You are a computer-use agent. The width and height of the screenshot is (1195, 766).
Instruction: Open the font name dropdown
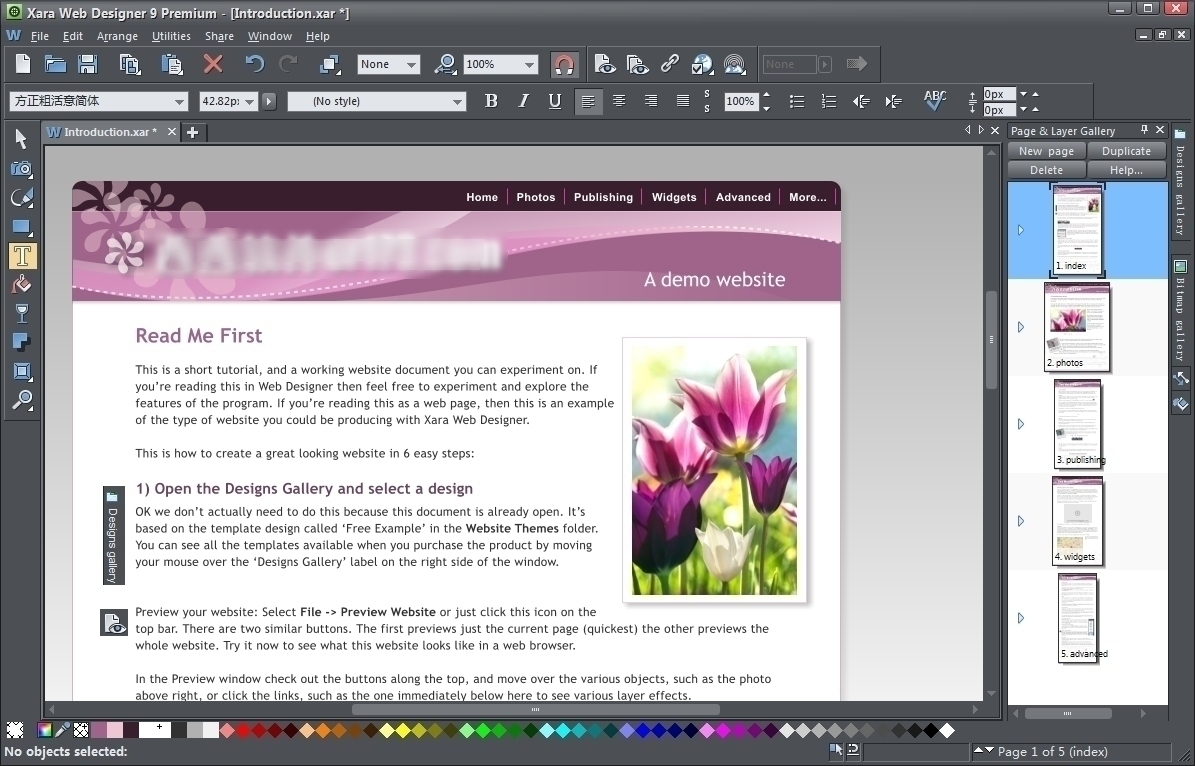click(179, 101)
